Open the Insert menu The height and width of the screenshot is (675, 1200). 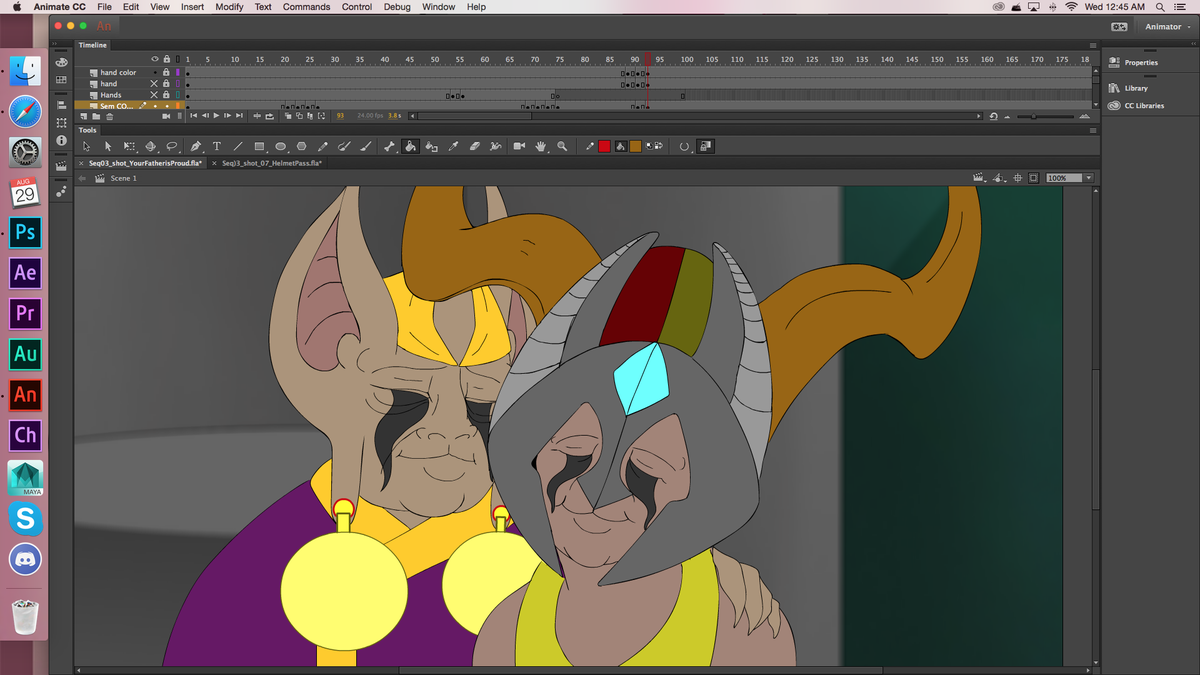[x=192, y=7]
